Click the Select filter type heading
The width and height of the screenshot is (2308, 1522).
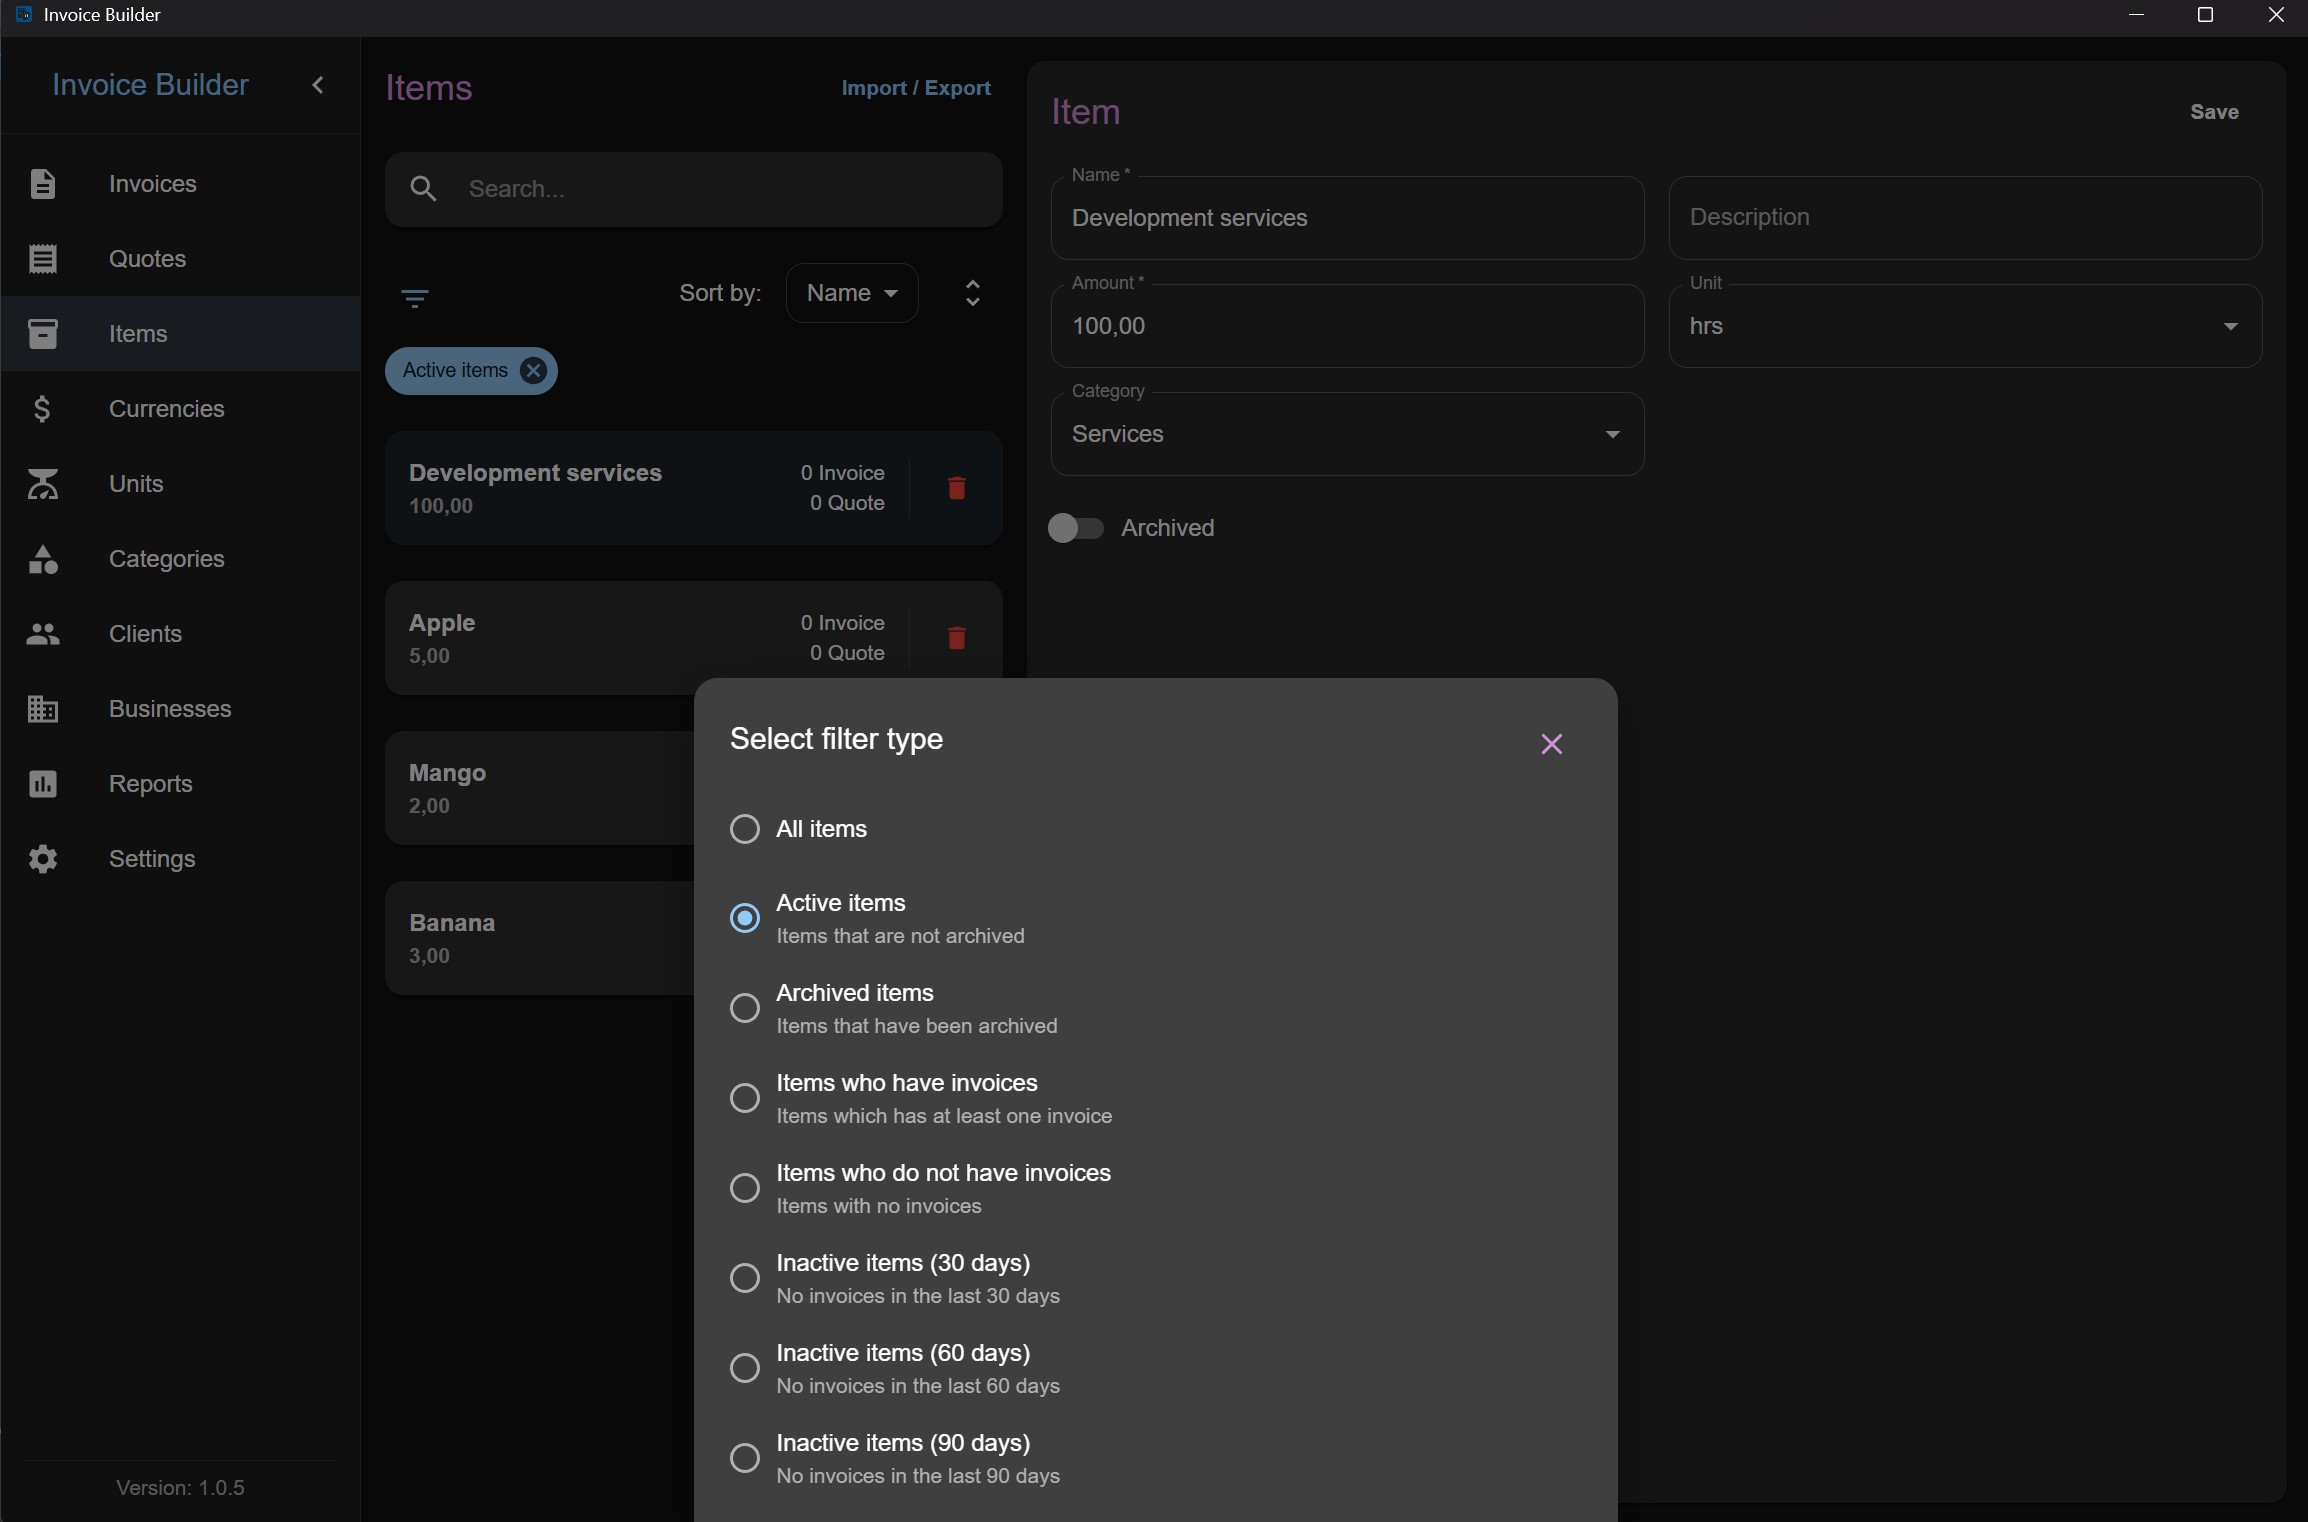pyautogui.click(x=836, y=739)
